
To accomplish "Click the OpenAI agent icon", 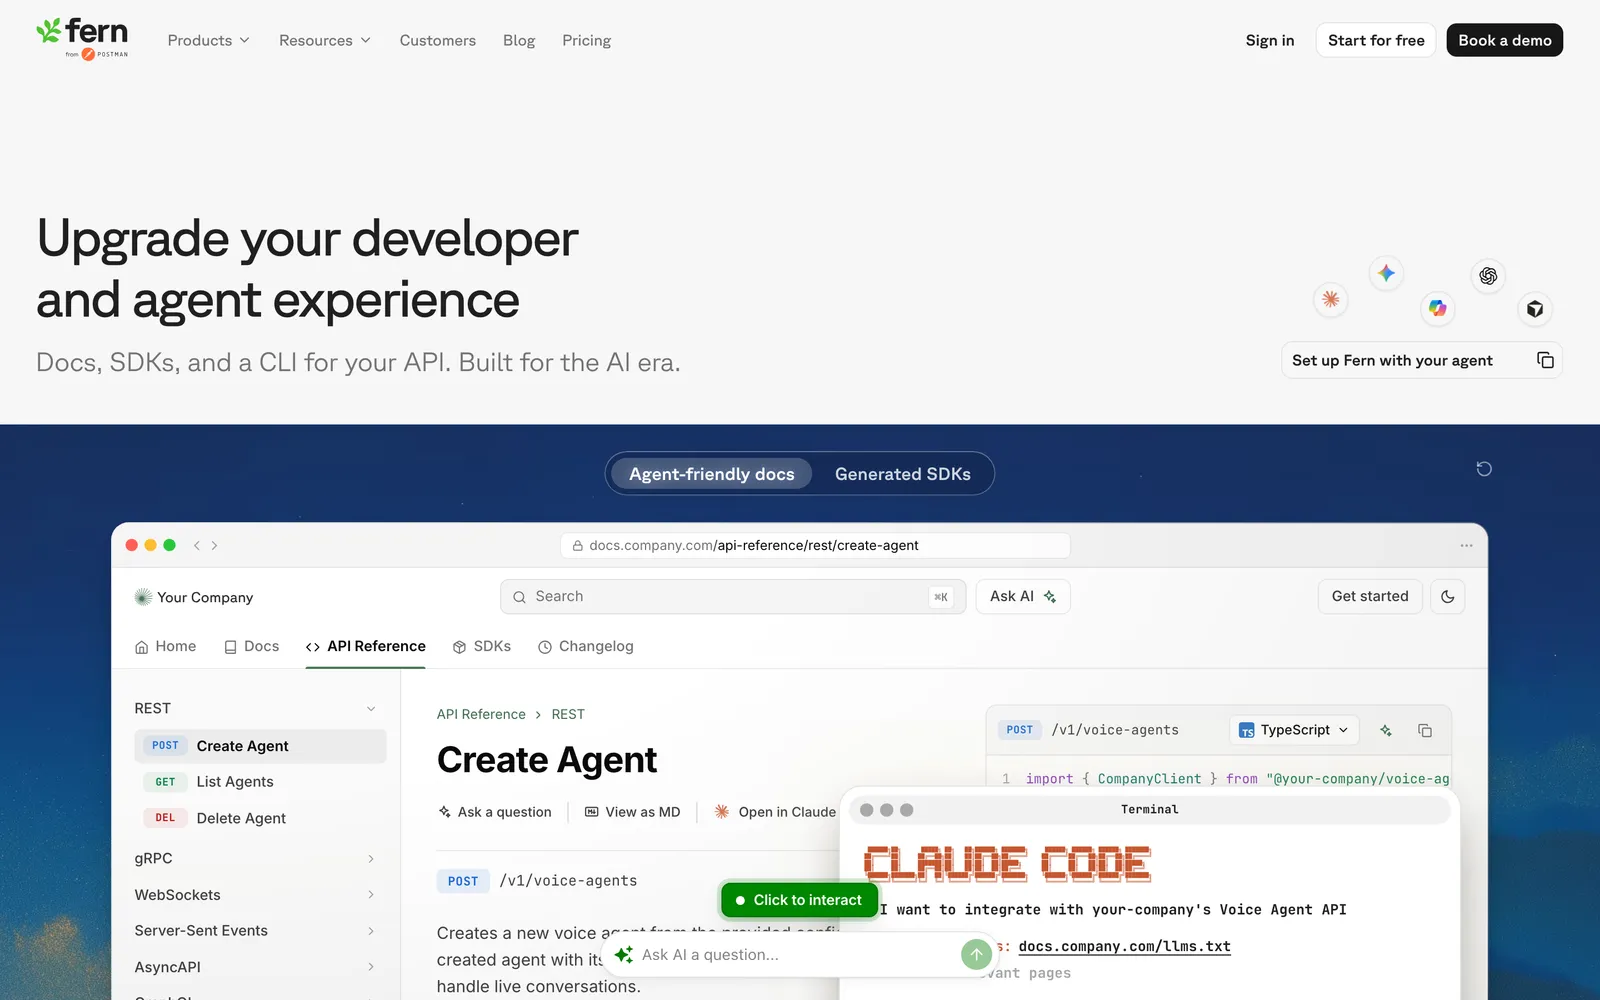I will click(1488, 276).
